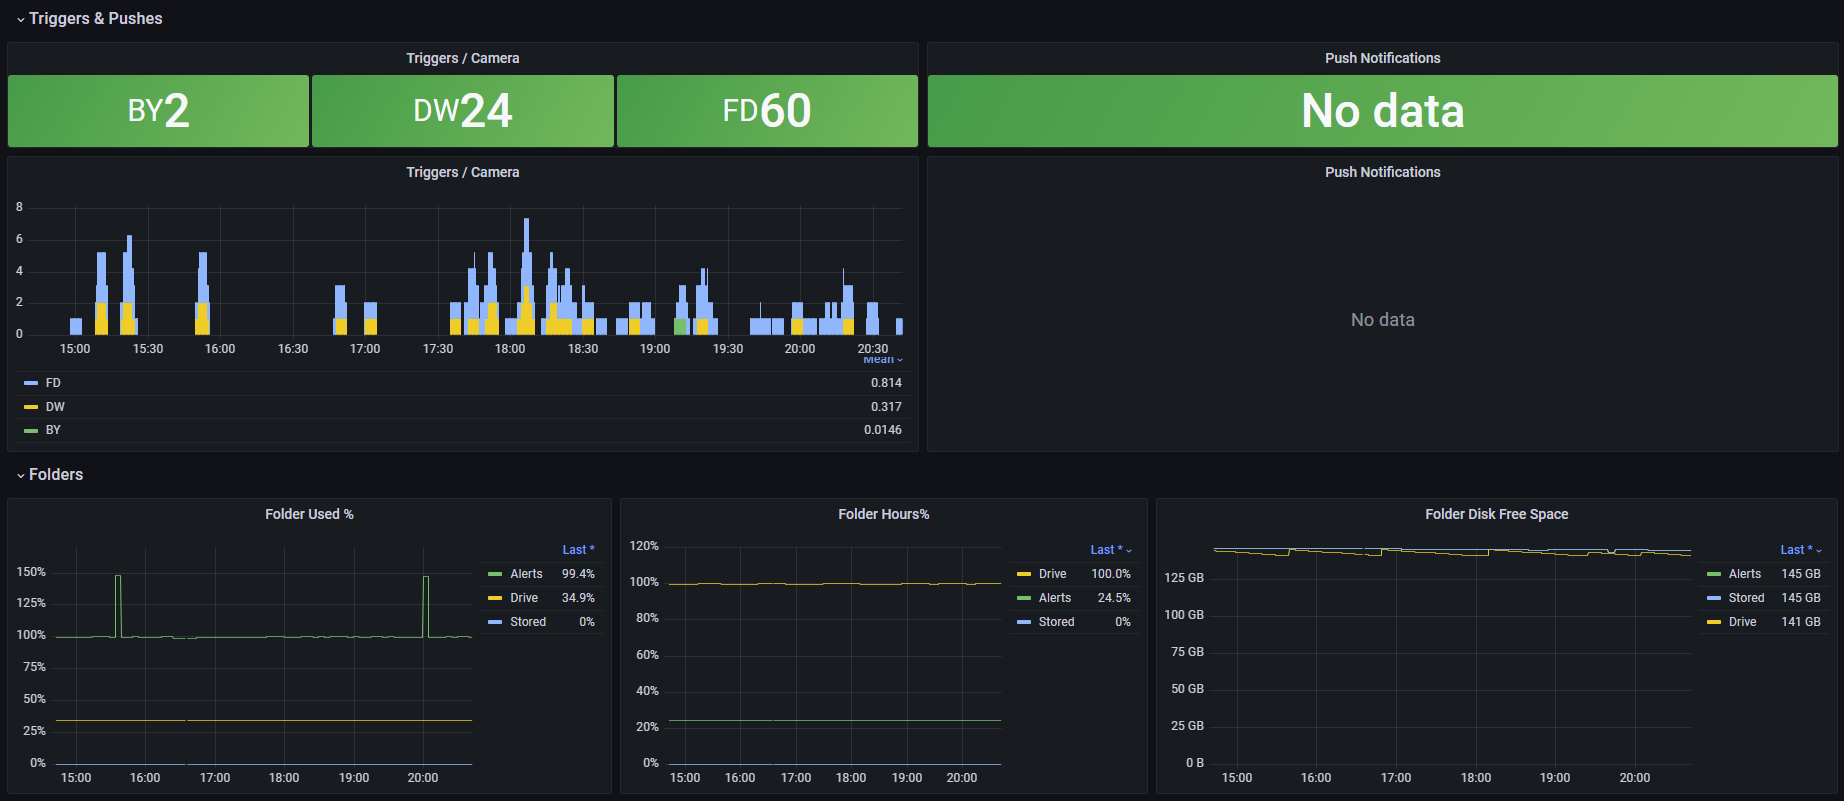Toggle Drive series in Folder Hours% legend

[x=1053, y=574]
